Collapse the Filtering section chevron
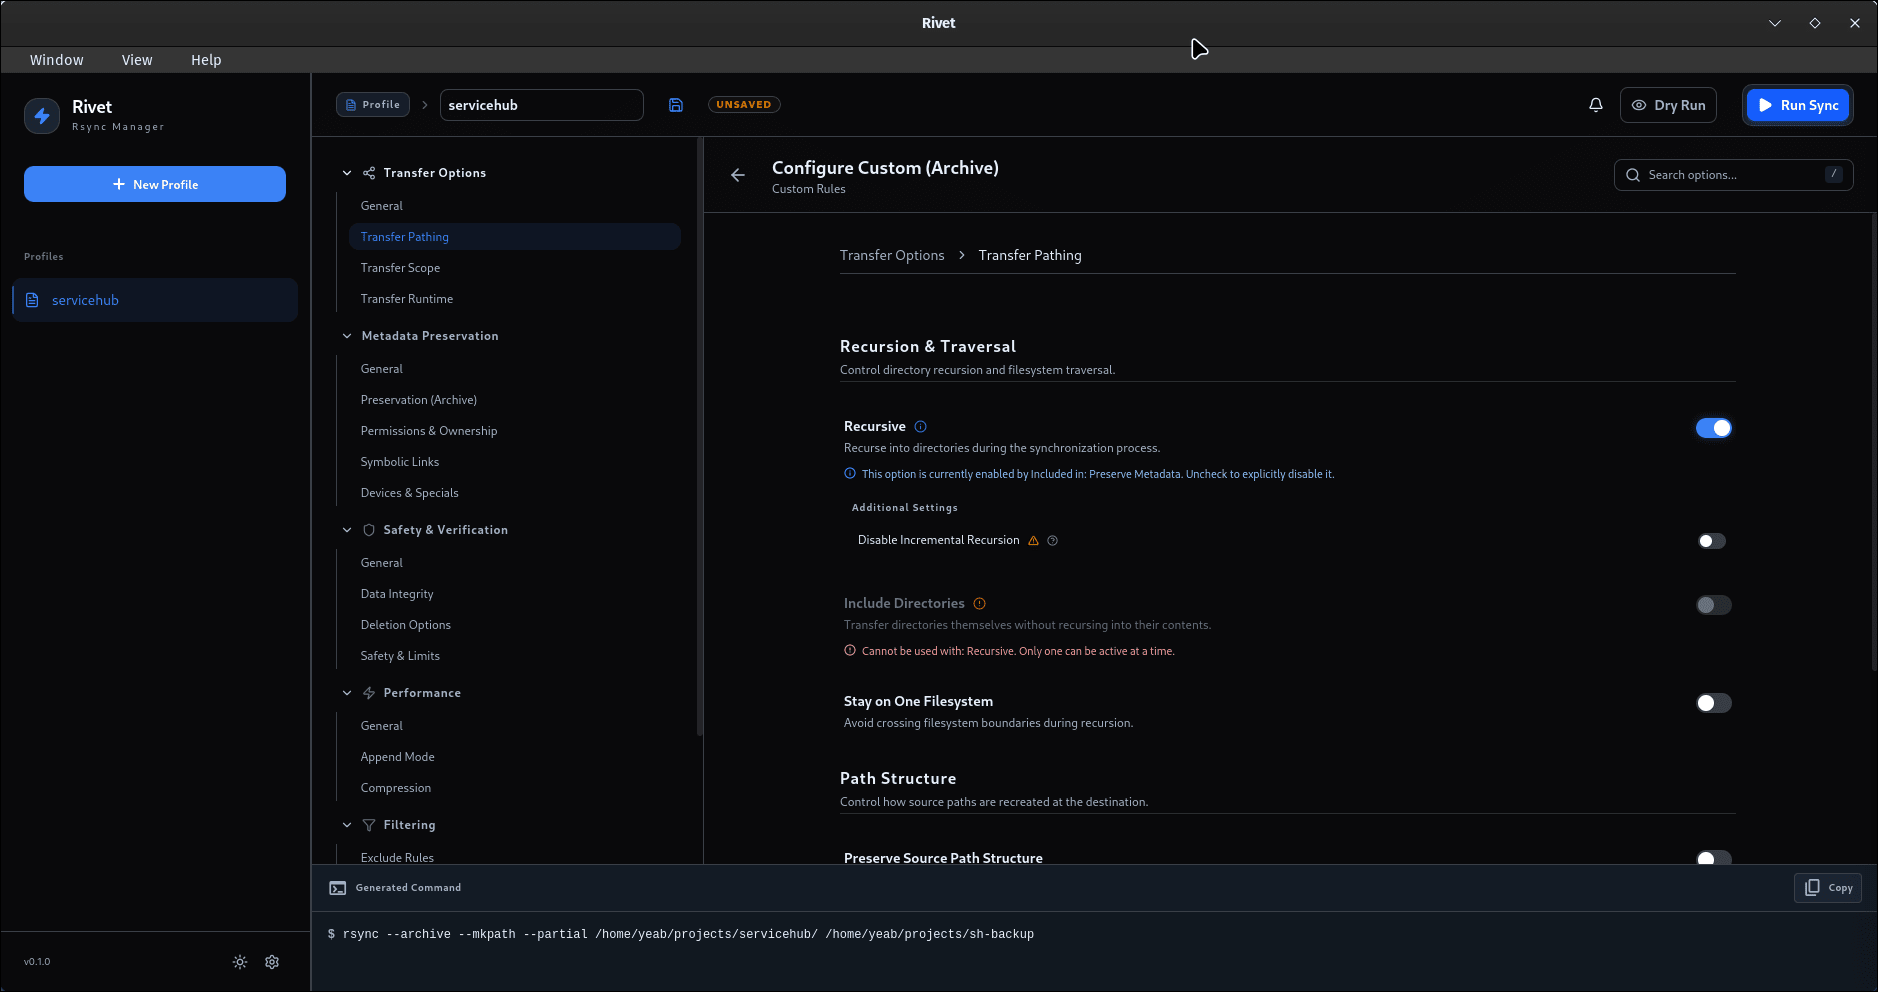Screen dimensions: 1878x992 347,825
